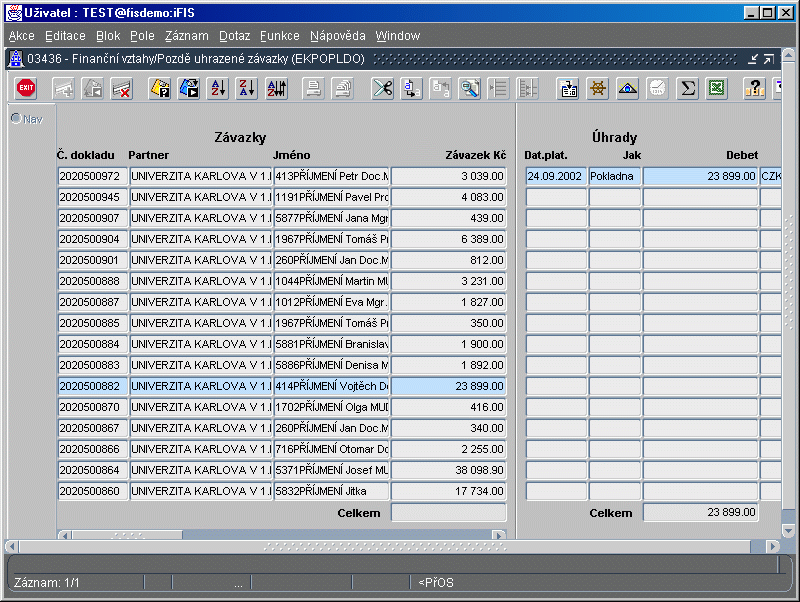800x602 pixels.
Task: Click the amount cell 1 827.00
Action: tap(449, 302)
